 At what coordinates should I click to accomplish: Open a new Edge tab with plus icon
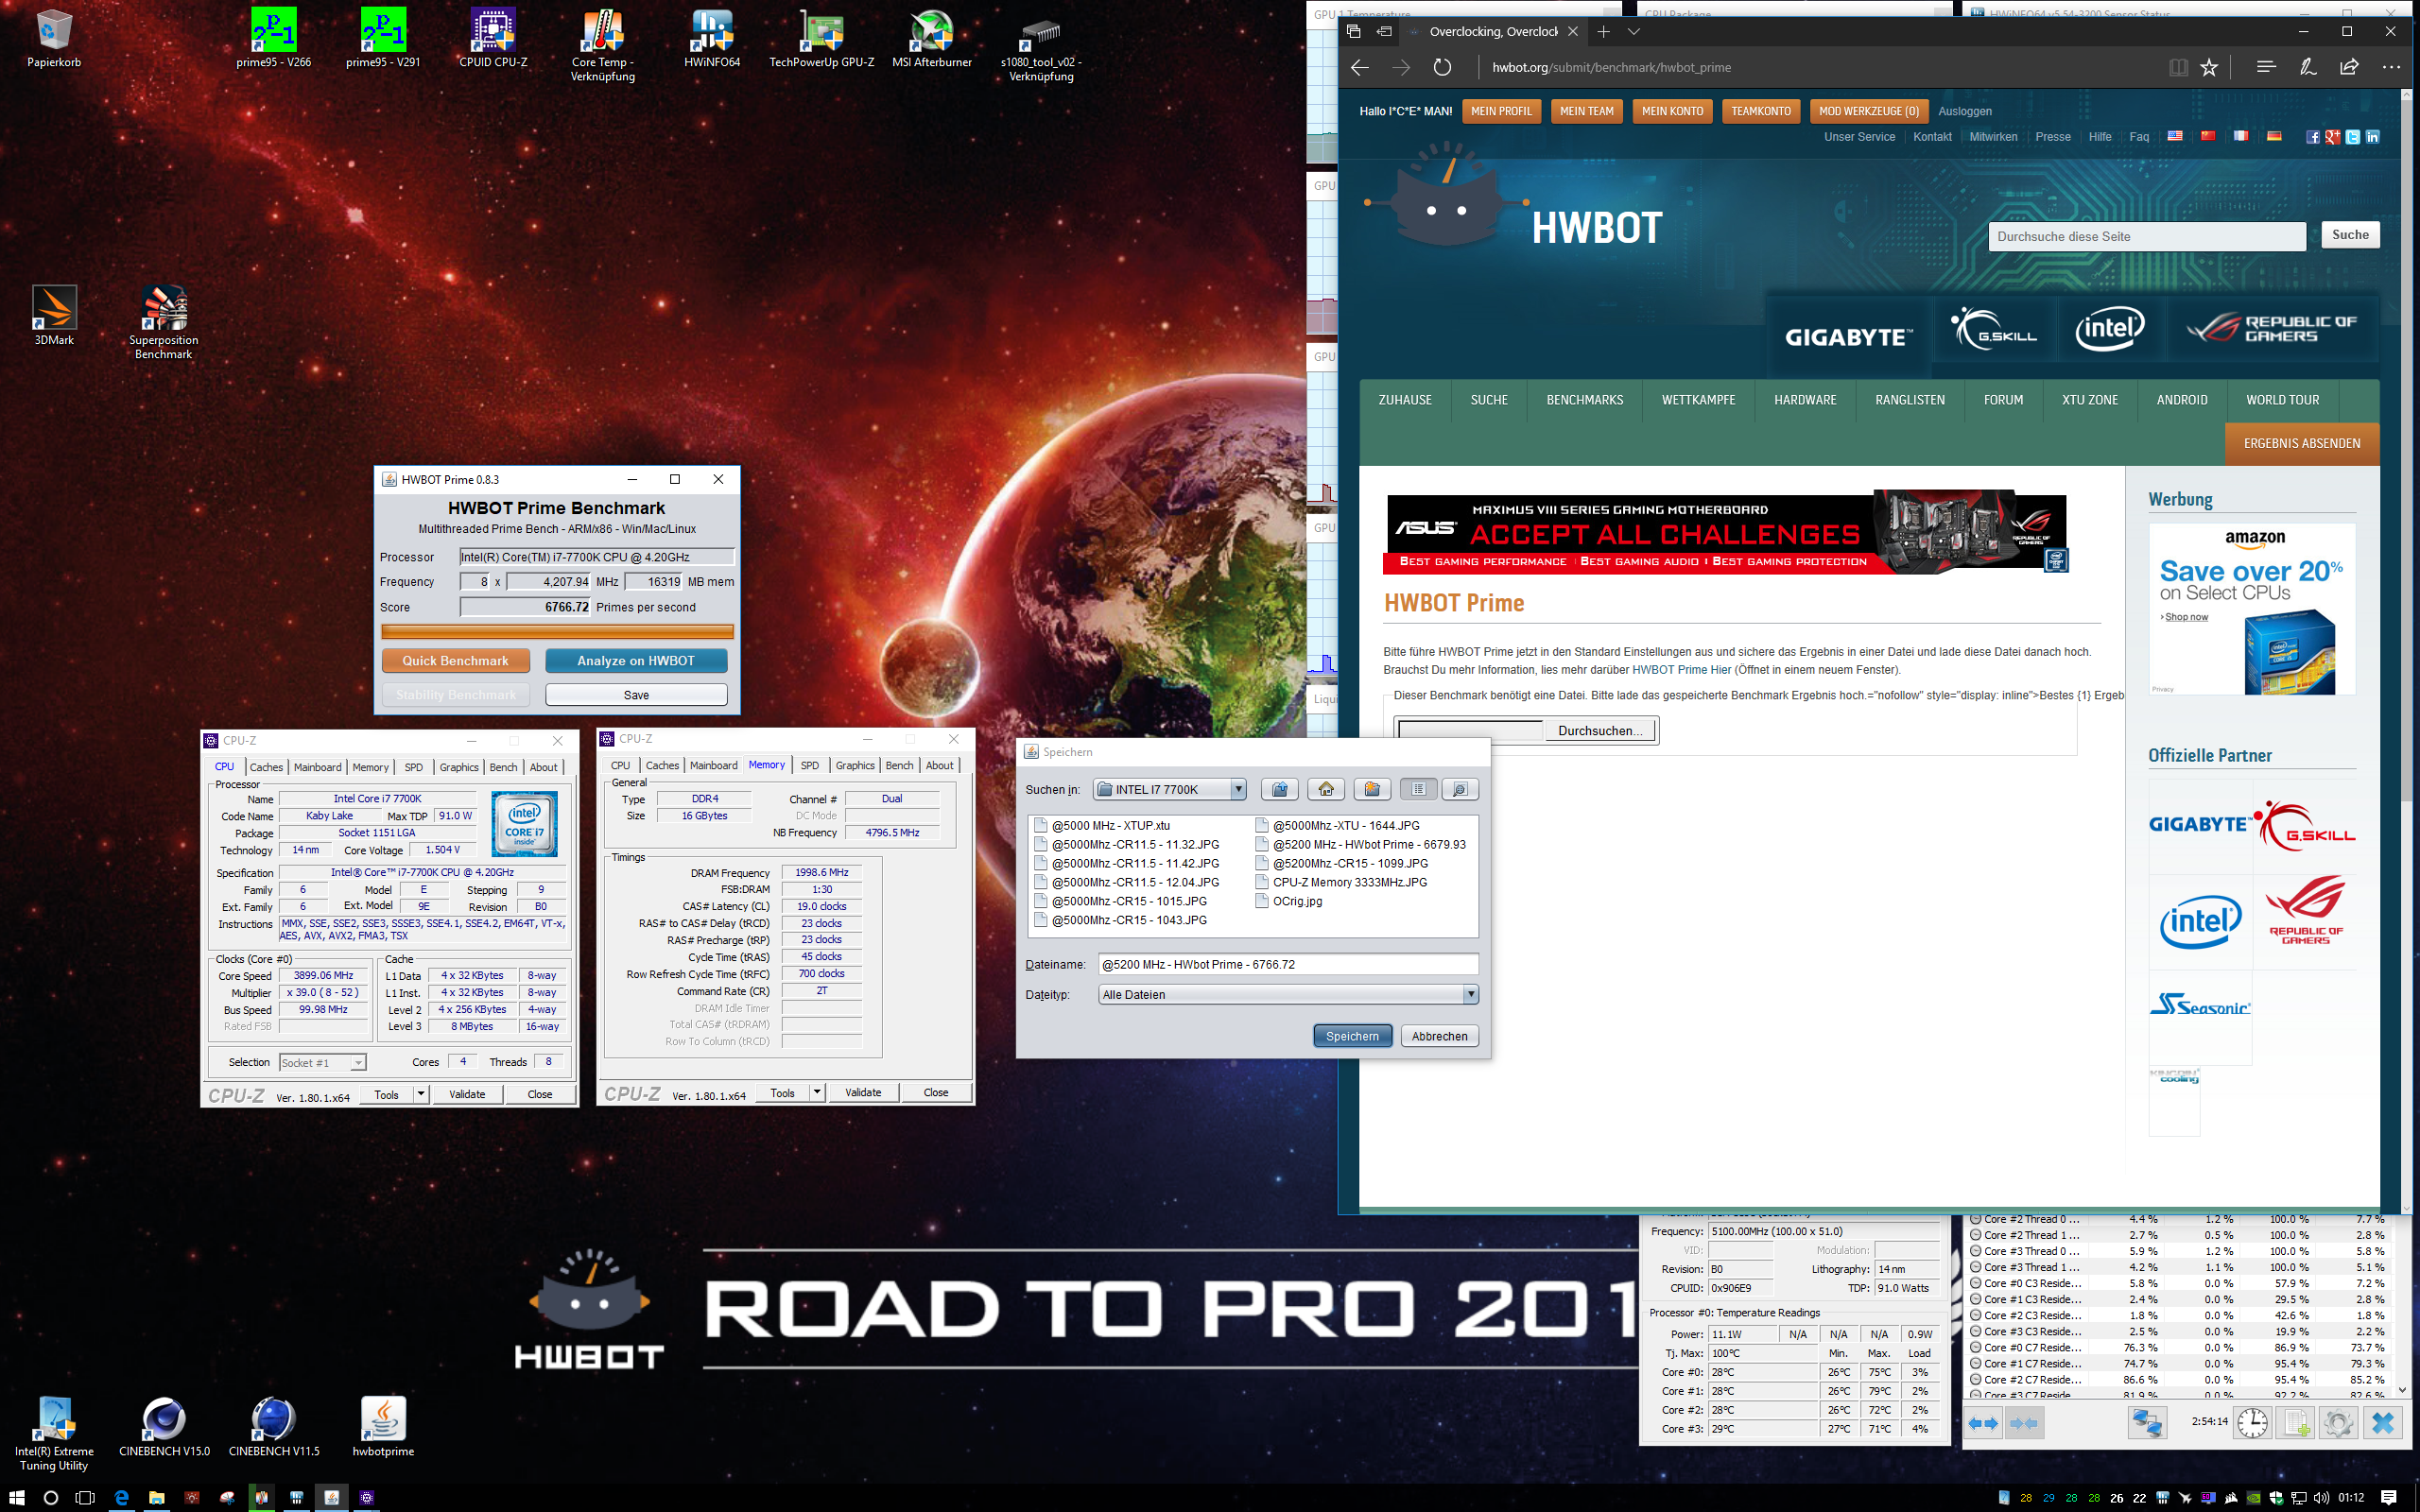[x=1603, y=31]
